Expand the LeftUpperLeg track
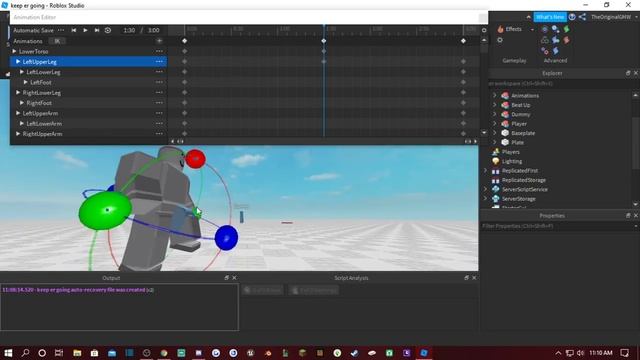This screenshot has height=360, width=640. [18, 62]
